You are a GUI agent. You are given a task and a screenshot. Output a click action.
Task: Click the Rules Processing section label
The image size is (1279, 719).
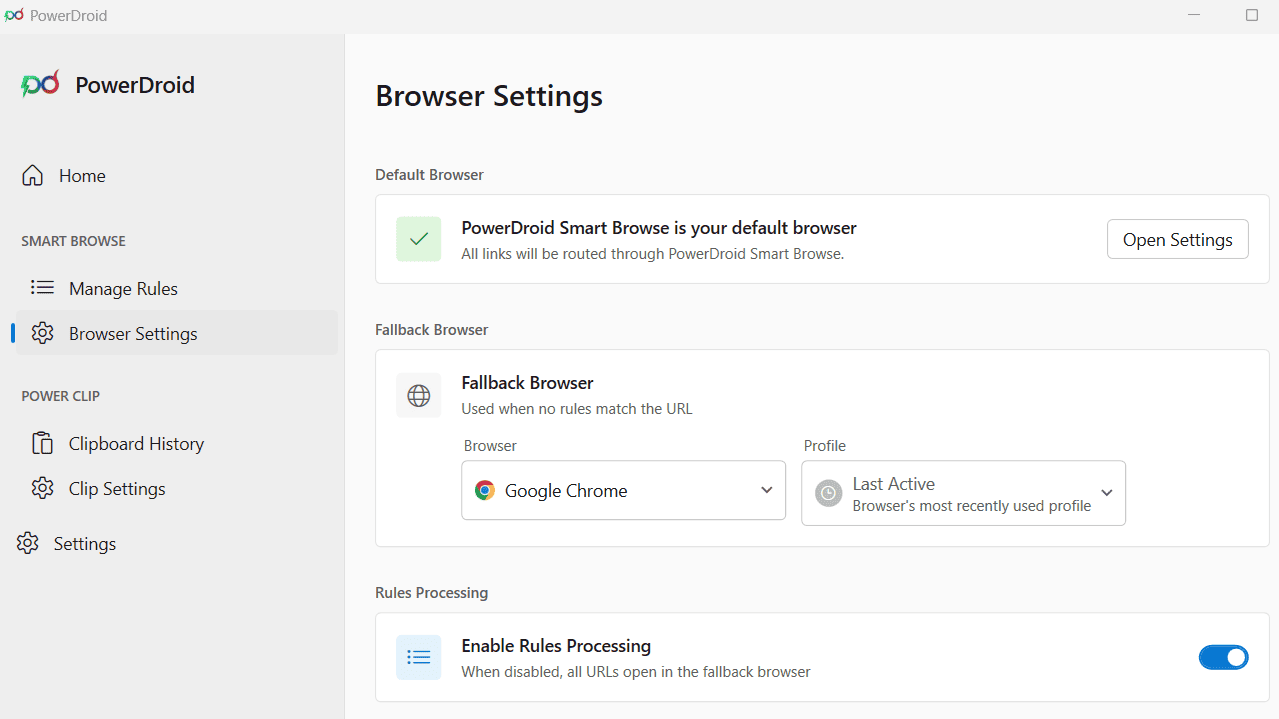431,593
